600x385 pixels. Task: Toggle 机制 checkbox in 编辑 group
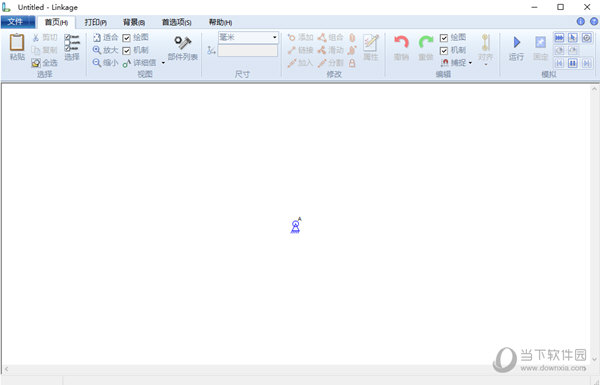click(x=444, y=51)
